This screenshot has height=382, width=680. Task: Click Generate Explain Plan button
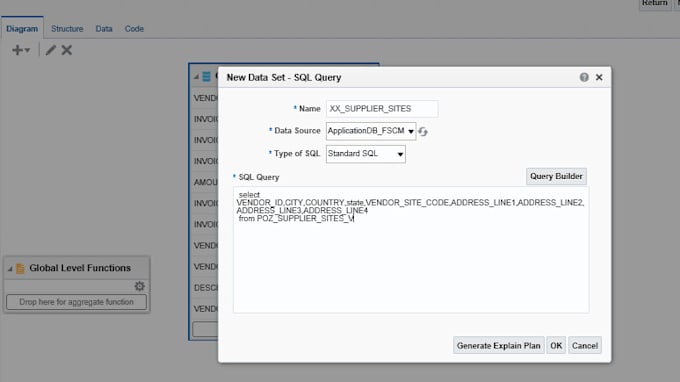[x=498, y=346]
